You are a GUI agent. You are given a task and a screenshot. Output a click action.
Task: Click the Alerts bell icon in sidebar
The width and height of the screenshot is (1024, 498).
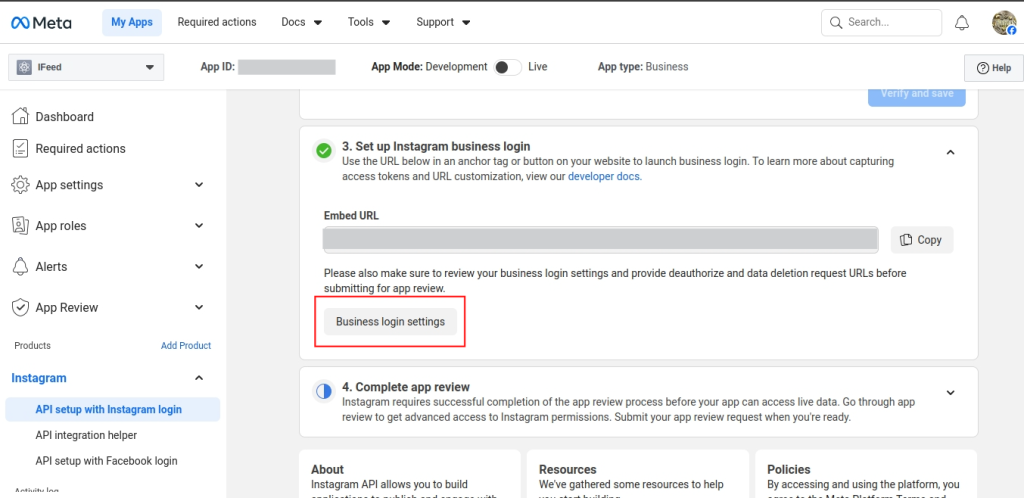click(20, 266)
